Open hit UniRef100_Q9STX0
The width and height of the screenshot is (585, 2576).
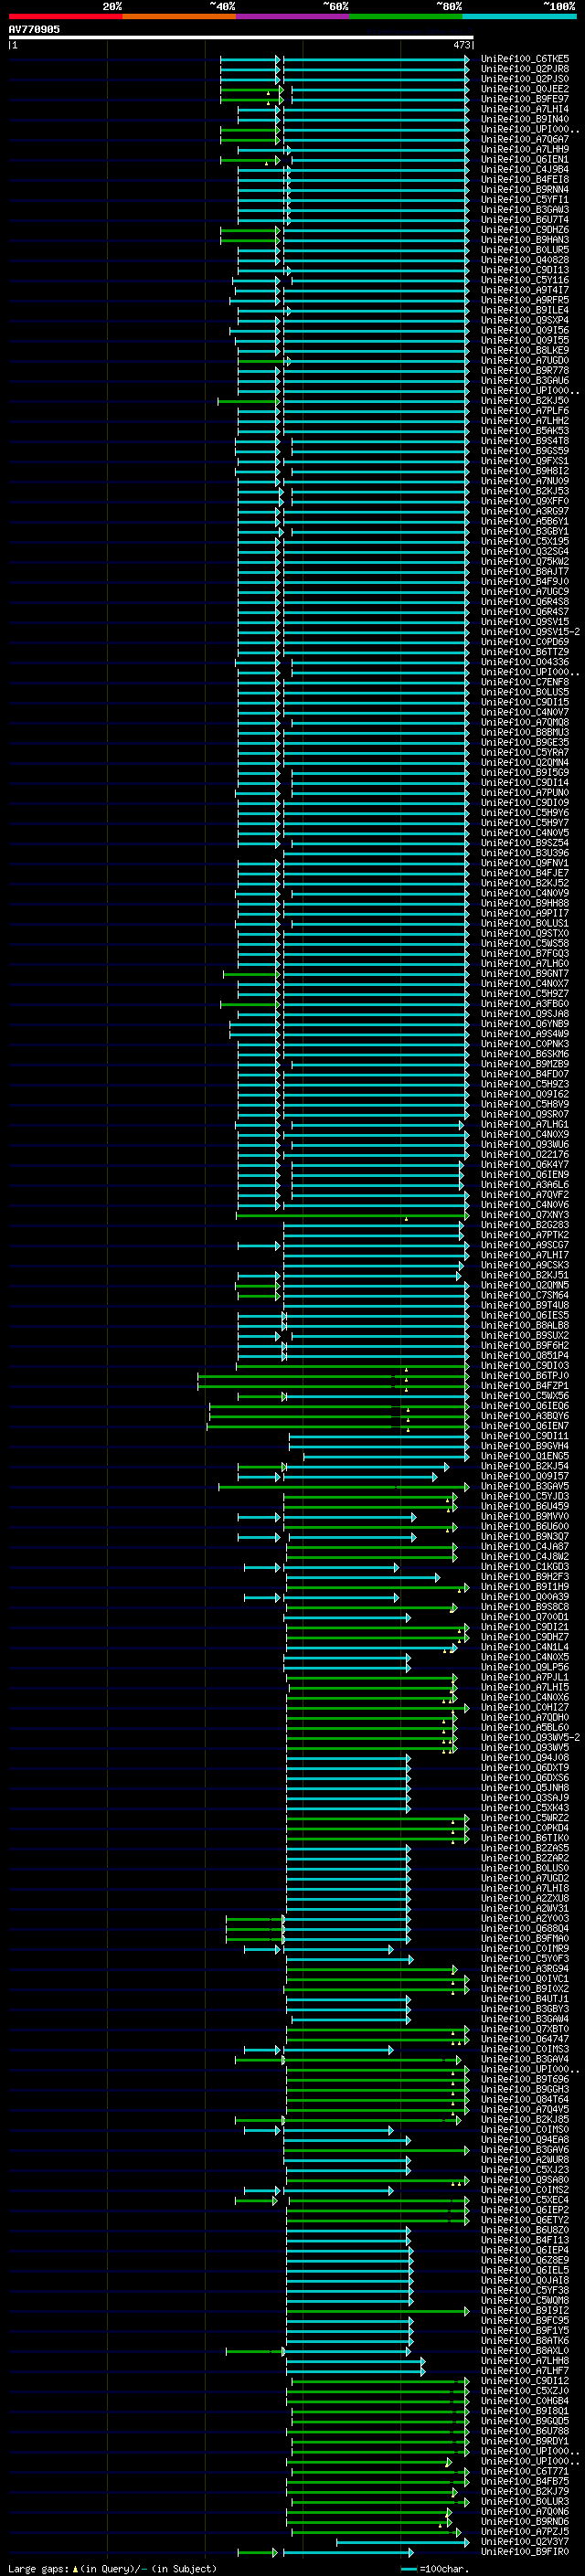525,933
